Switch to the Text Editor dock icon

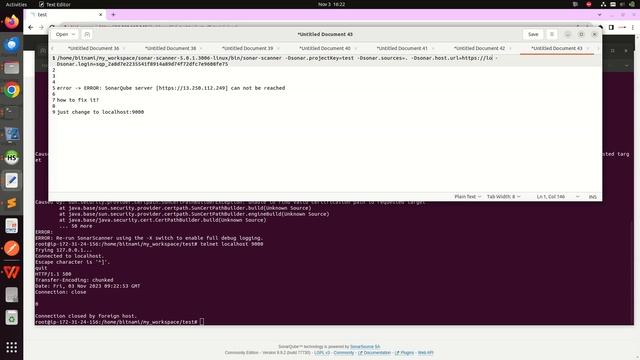coord(11,180)
